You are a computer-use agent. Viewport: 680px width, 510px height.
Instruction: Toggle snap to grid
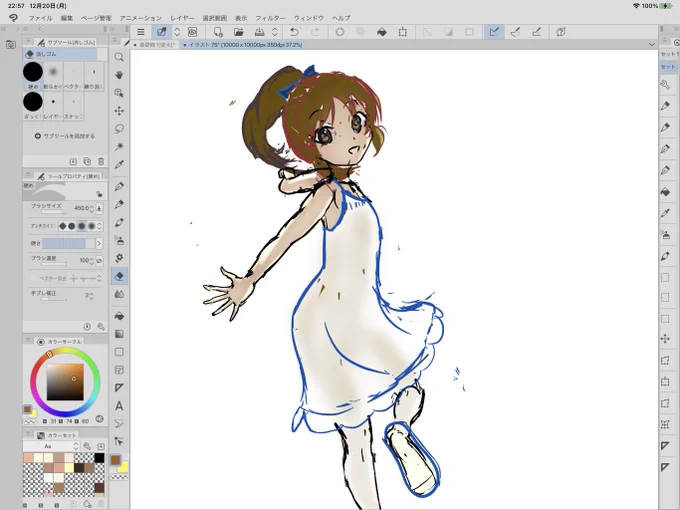(x=536, y=32)
